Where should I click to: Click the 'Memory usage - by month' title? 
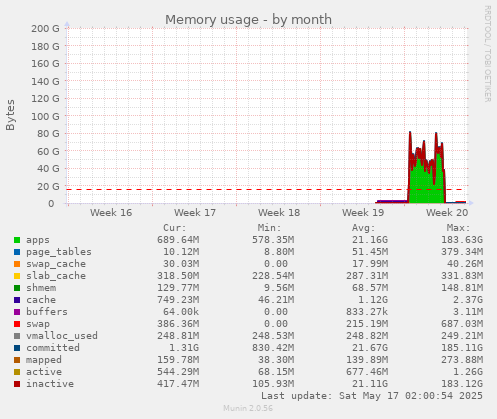pos(248,20)
